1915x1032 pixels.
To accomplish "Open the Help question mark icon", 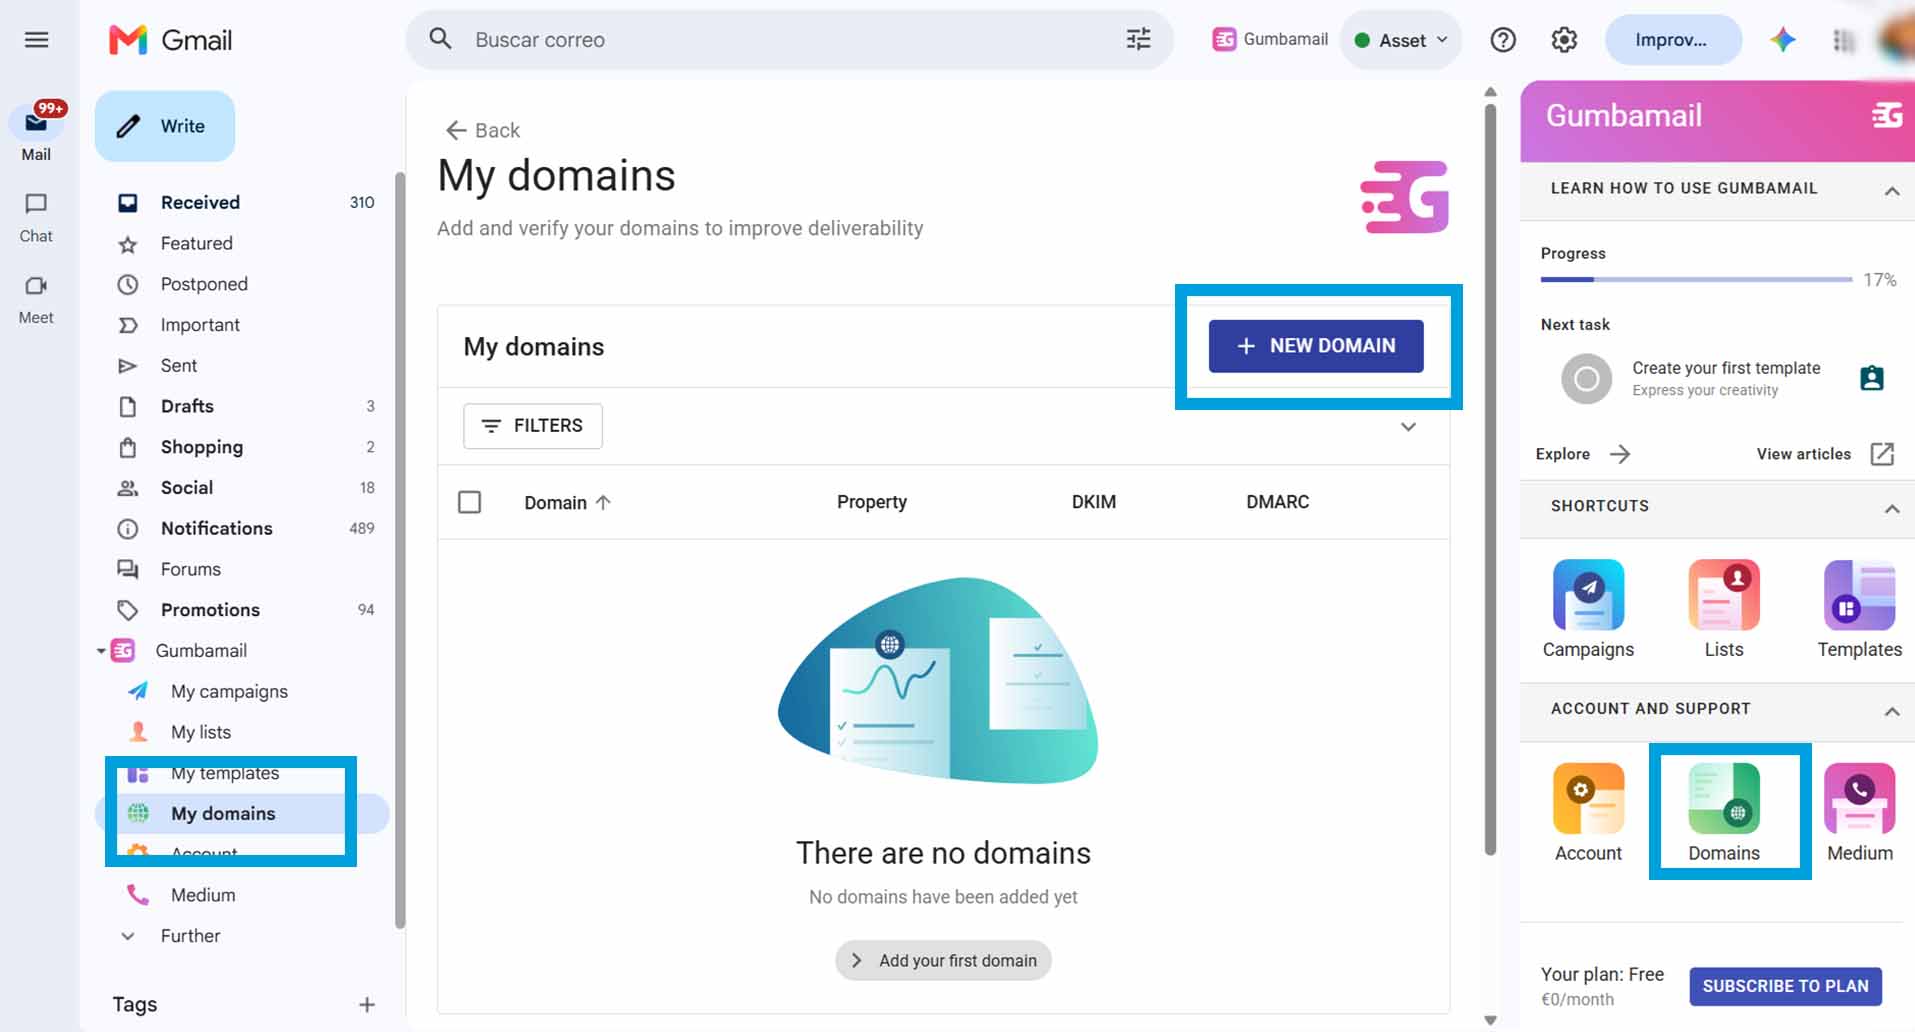I will (1503, 40).
